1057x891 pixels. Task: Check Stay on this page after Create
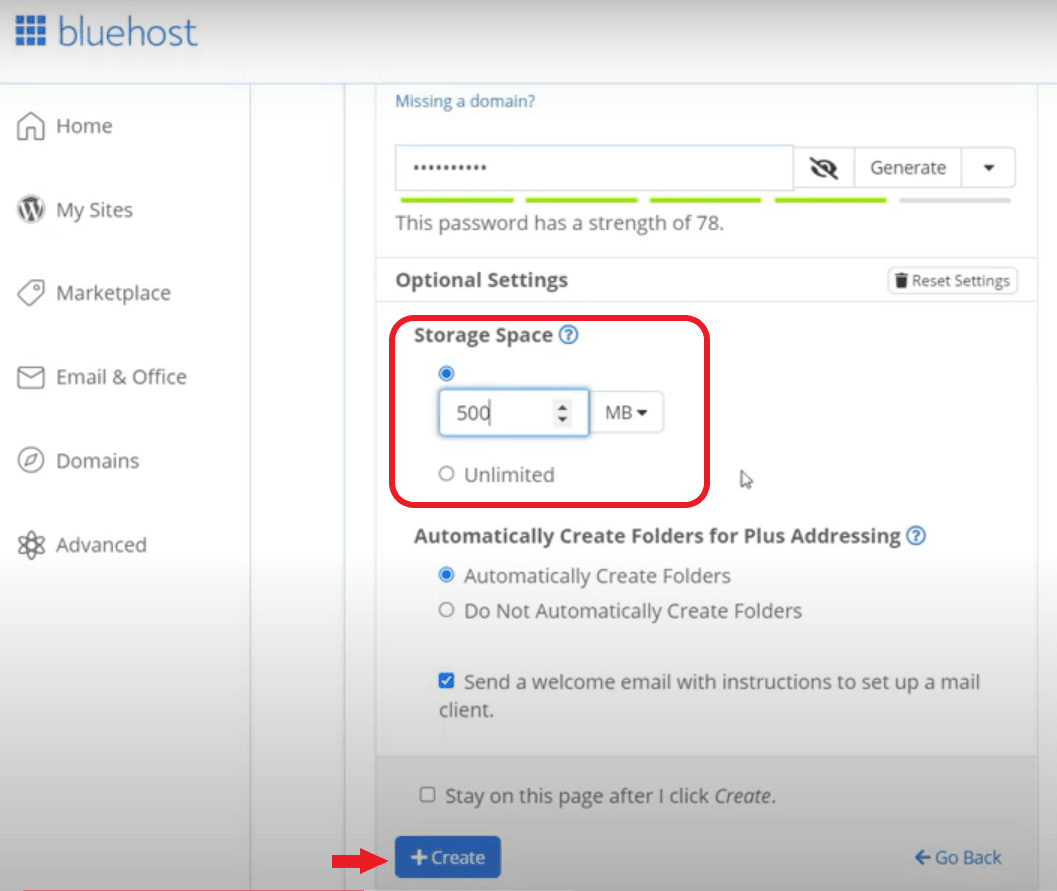[x=427, y=794]
